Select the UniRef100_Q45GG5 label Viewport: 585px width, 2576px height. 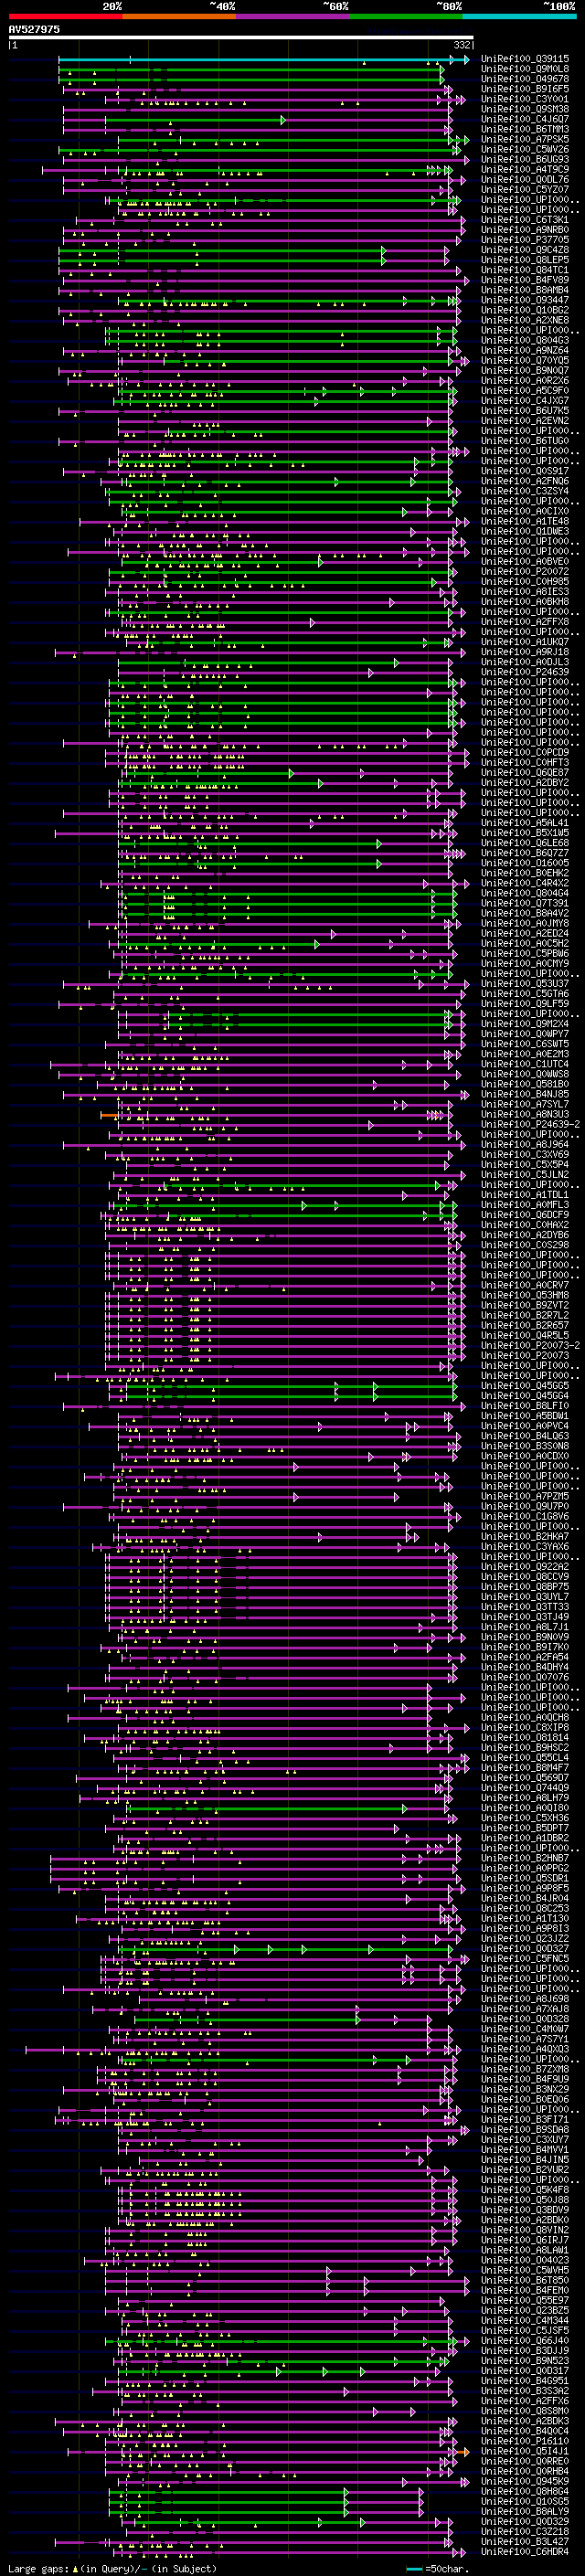click(x=525, y=1386)
